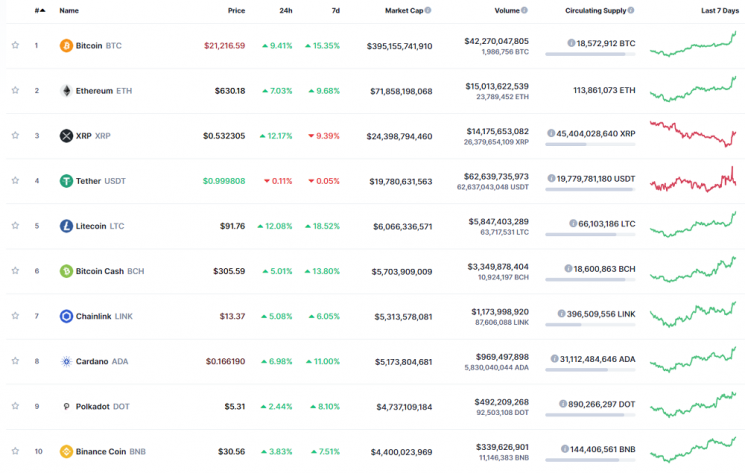
Task: Click Ethereum market cap $71,858,198,068
Action: point(401,91)
